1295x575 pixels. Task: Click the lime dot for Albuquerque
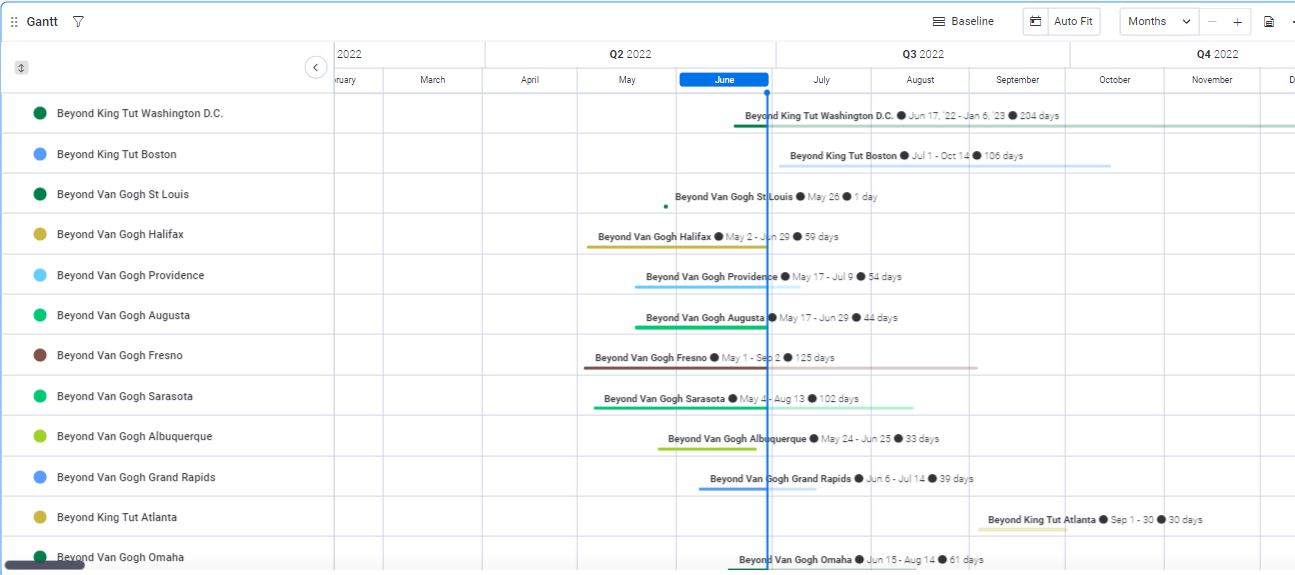point(40,436)
